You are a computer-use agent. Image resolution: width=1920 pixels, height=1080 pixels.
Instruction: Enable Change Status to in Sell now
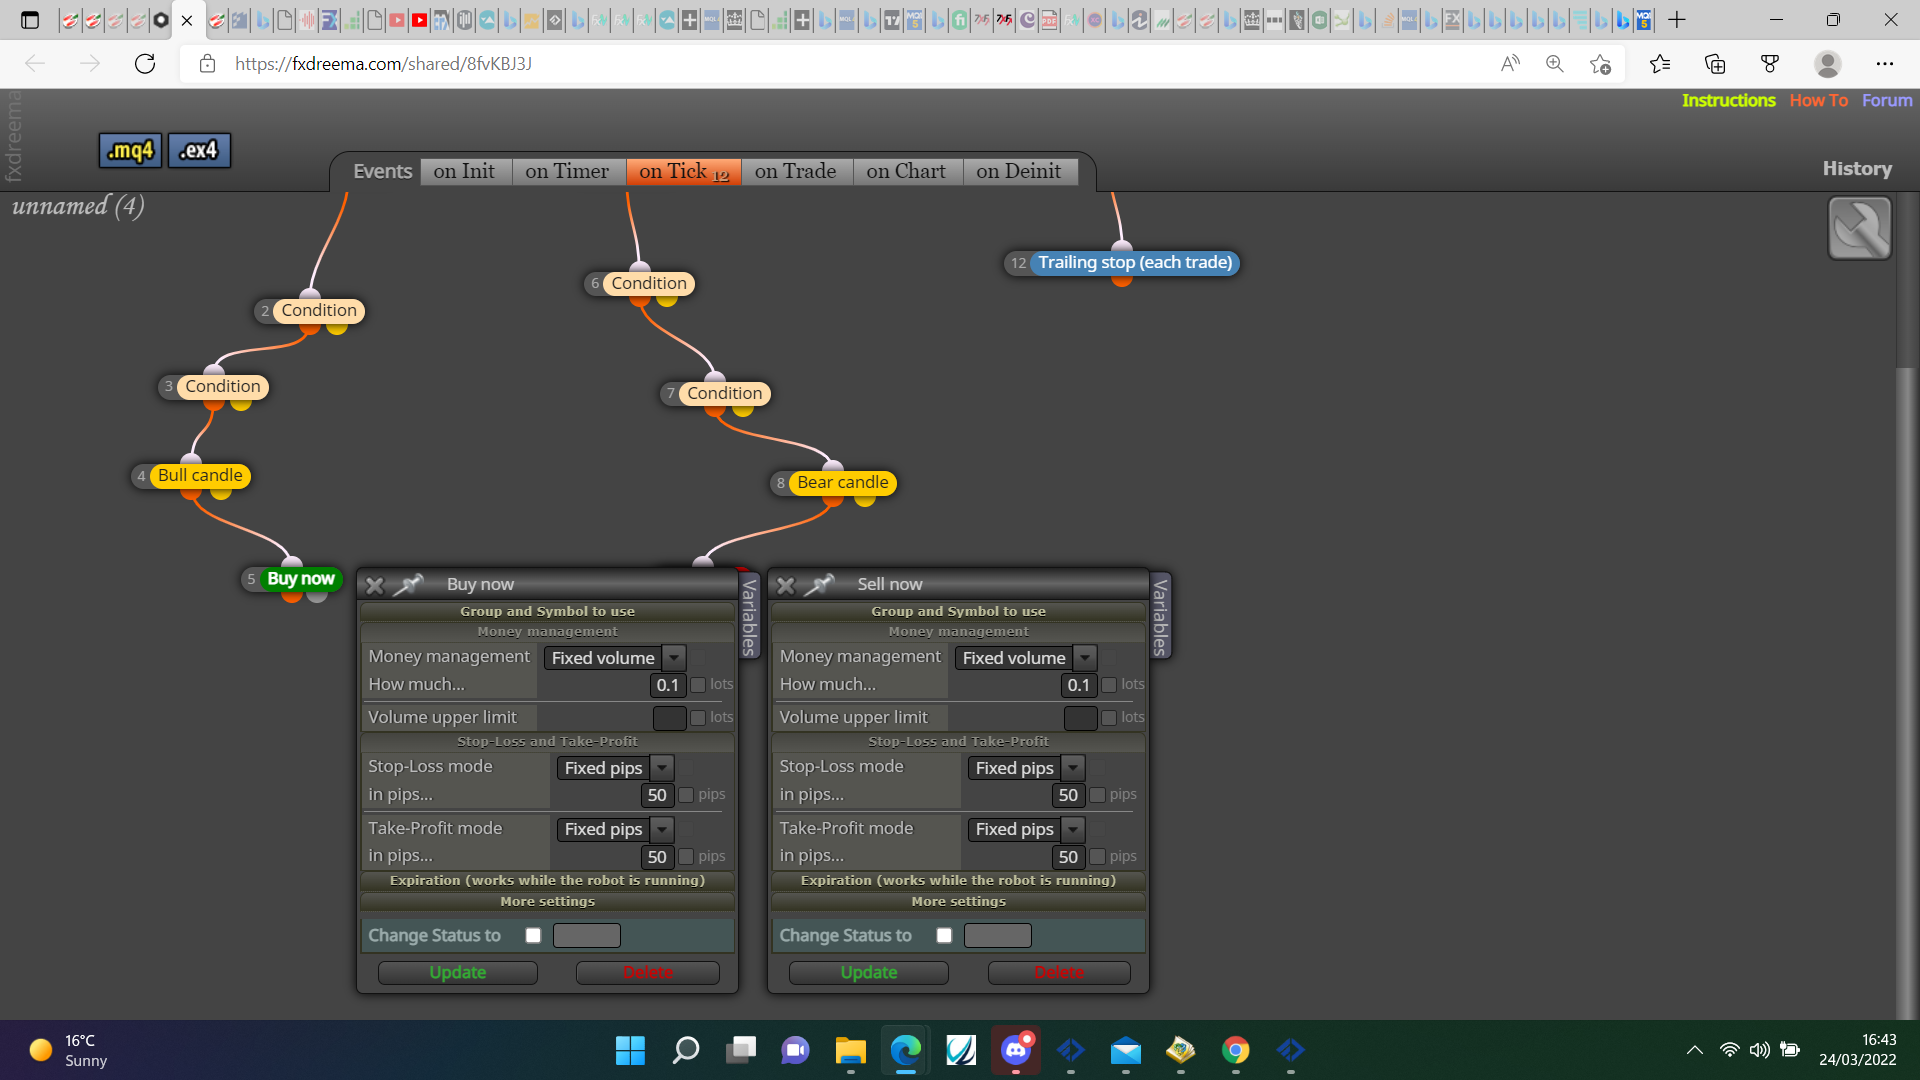tap(944, 936)
